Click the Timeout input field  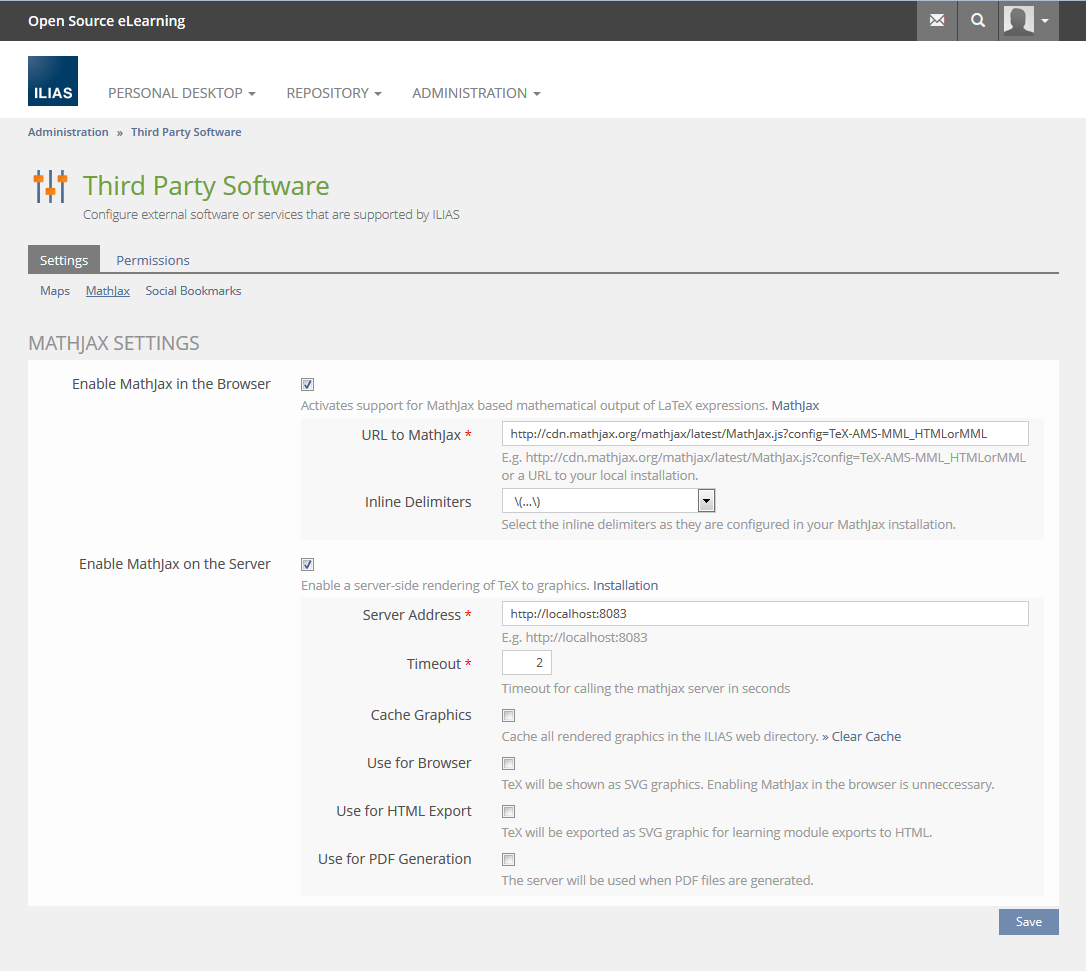pos(526,663)
